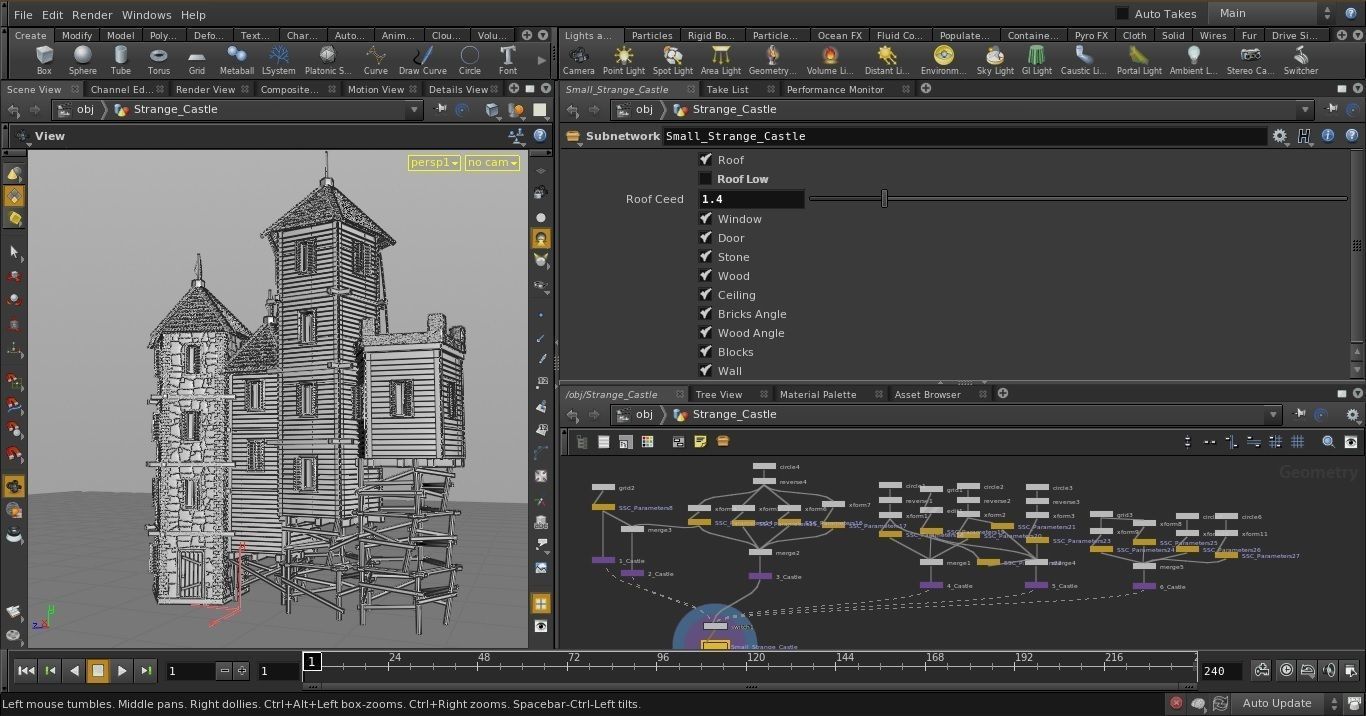Enable the Auto Takes checkbox
This screenshot has height=716, width=1366.
pyautogui.click(x=1122, y=14)
